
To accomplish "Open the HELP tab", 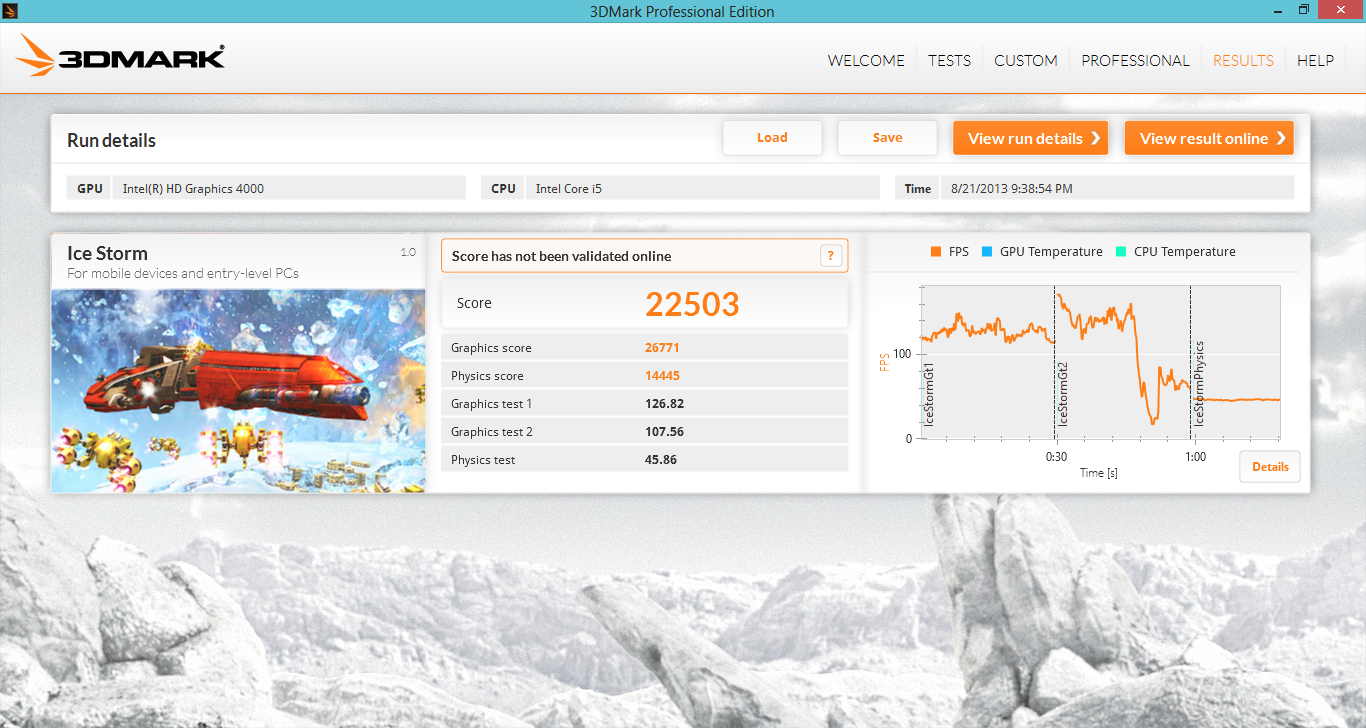I will [1315, 60].
